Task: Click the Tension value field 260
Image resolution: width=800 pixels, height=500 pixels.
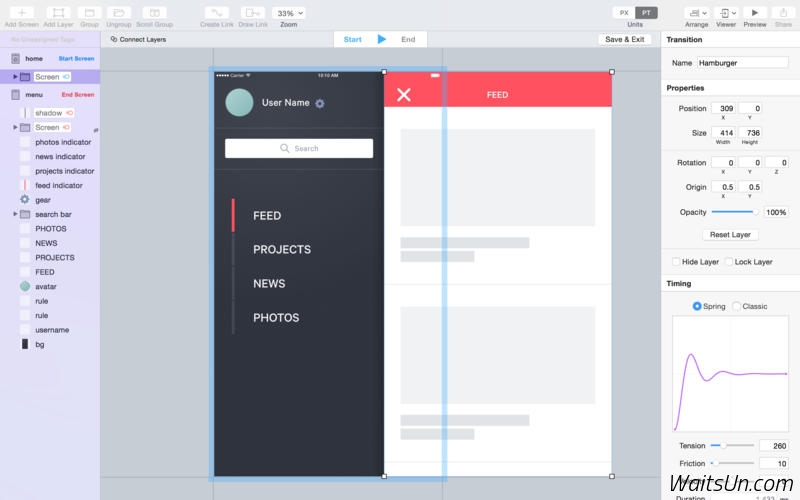Action: click(x=773, y=445)
